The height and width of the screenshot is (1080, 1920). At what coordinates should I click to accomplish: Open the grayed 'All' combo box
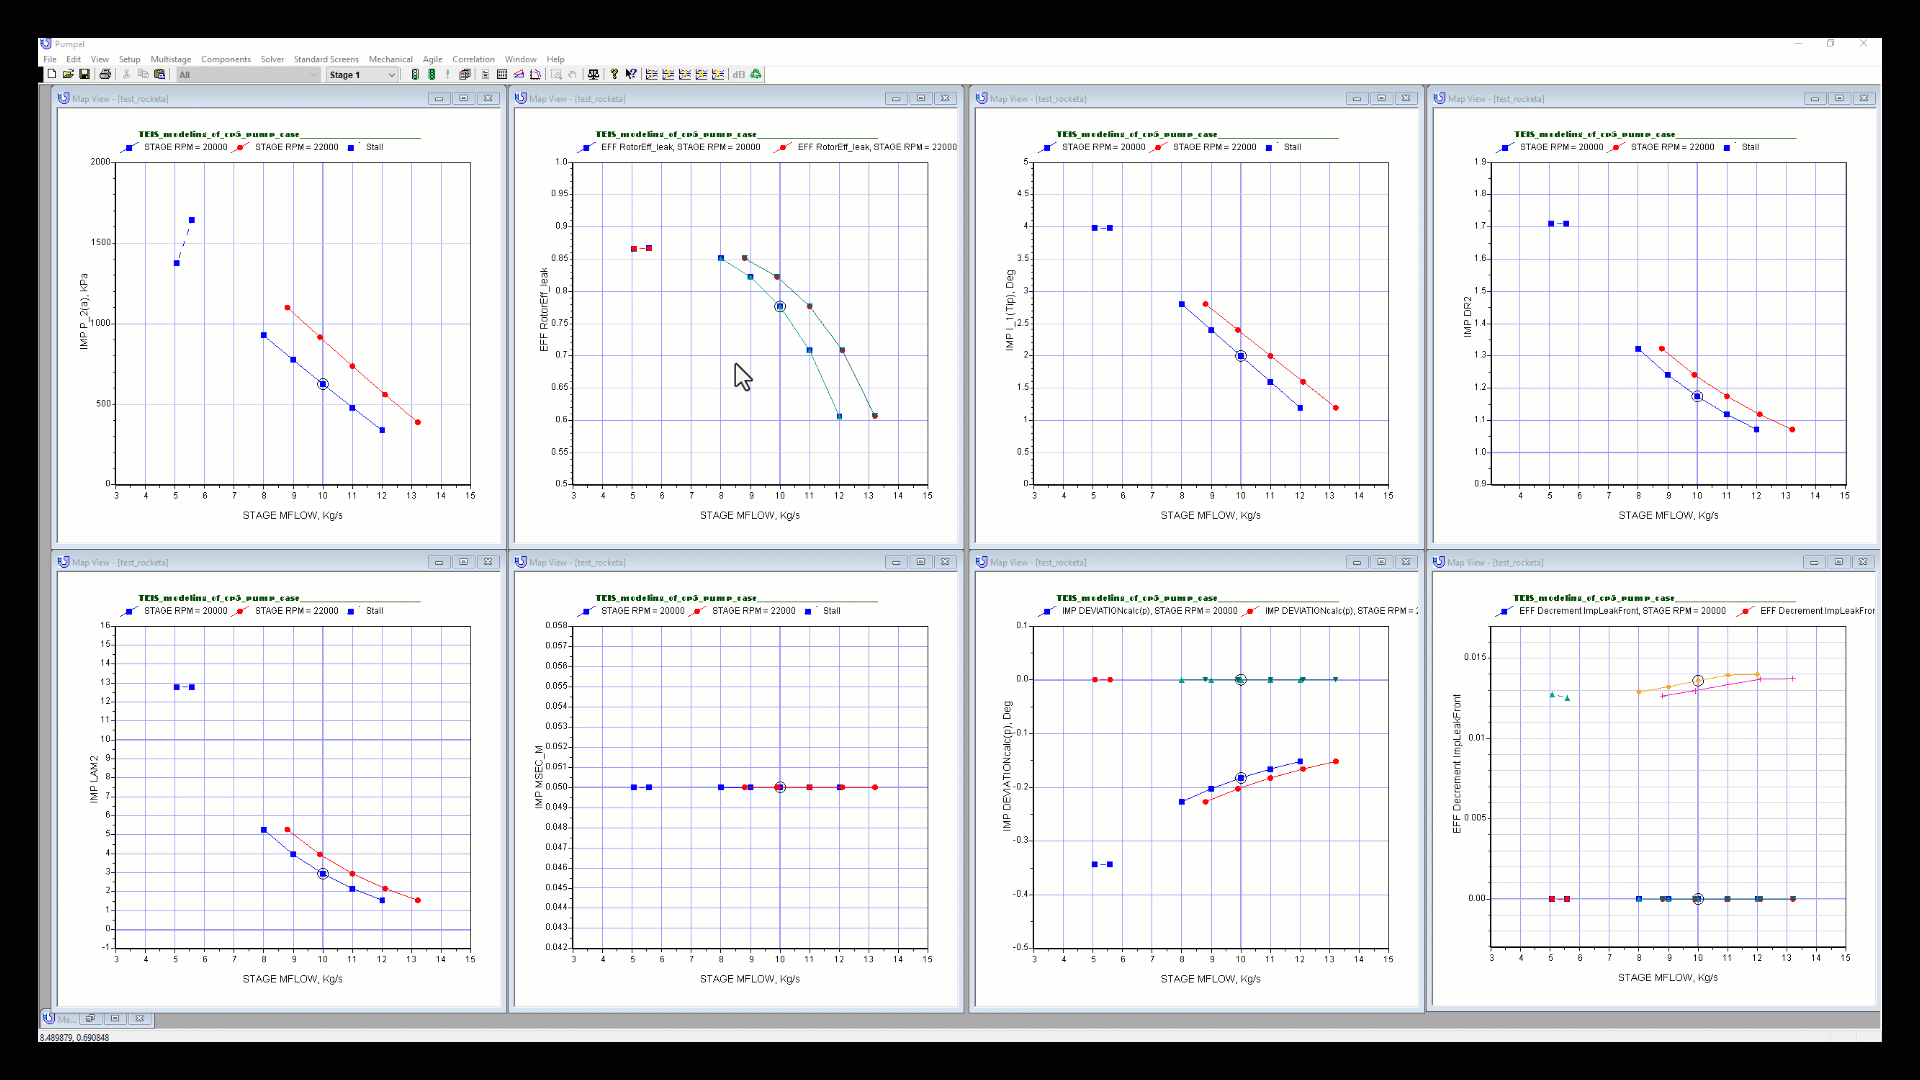248,75
